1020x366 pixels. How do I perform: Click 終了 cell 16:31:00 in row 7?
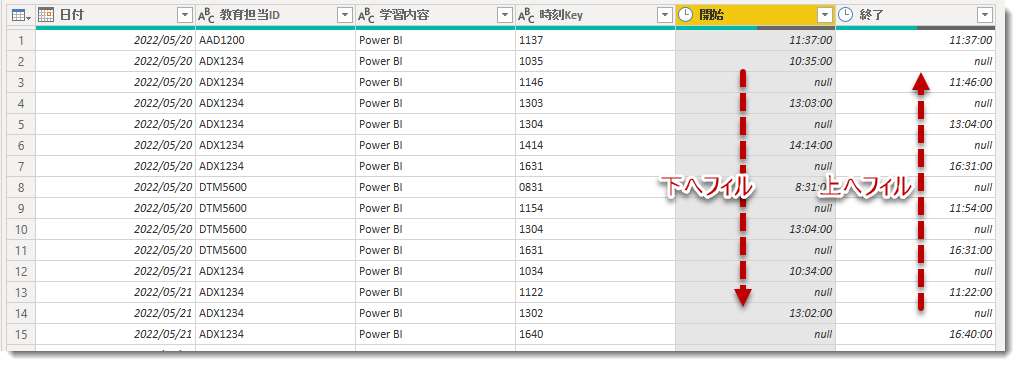[915, 166]
